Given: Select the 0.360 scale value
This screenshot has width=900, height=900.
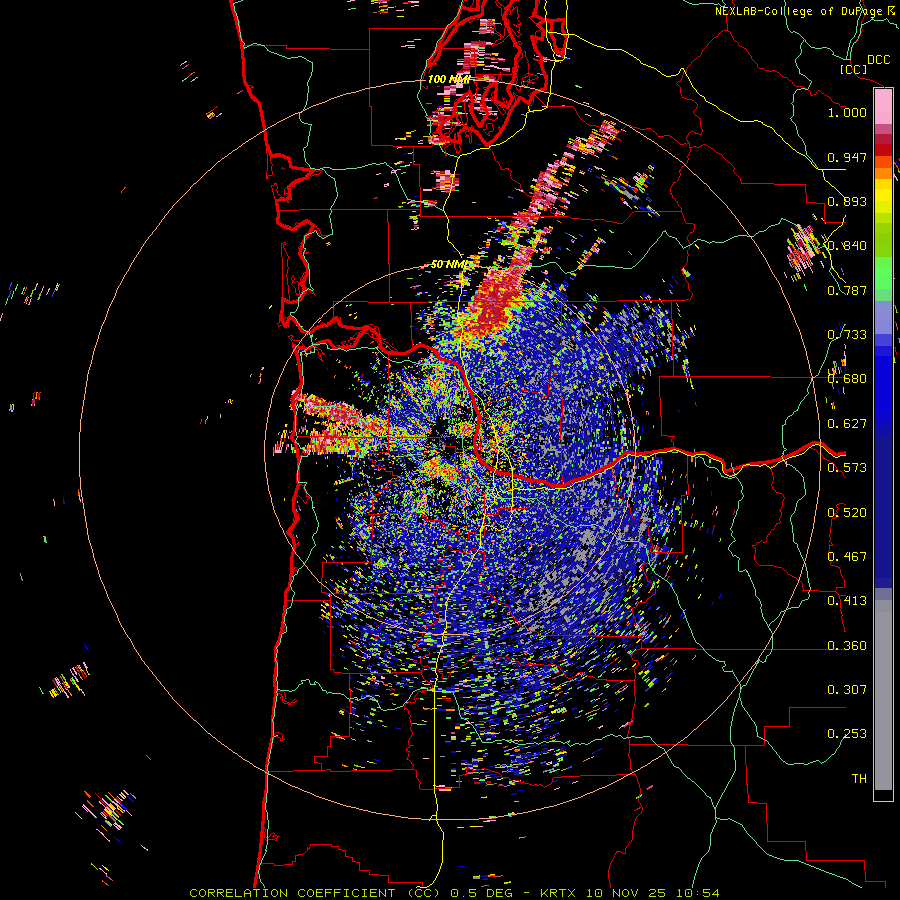Looking at the screenshot, I should coord(847,646).
